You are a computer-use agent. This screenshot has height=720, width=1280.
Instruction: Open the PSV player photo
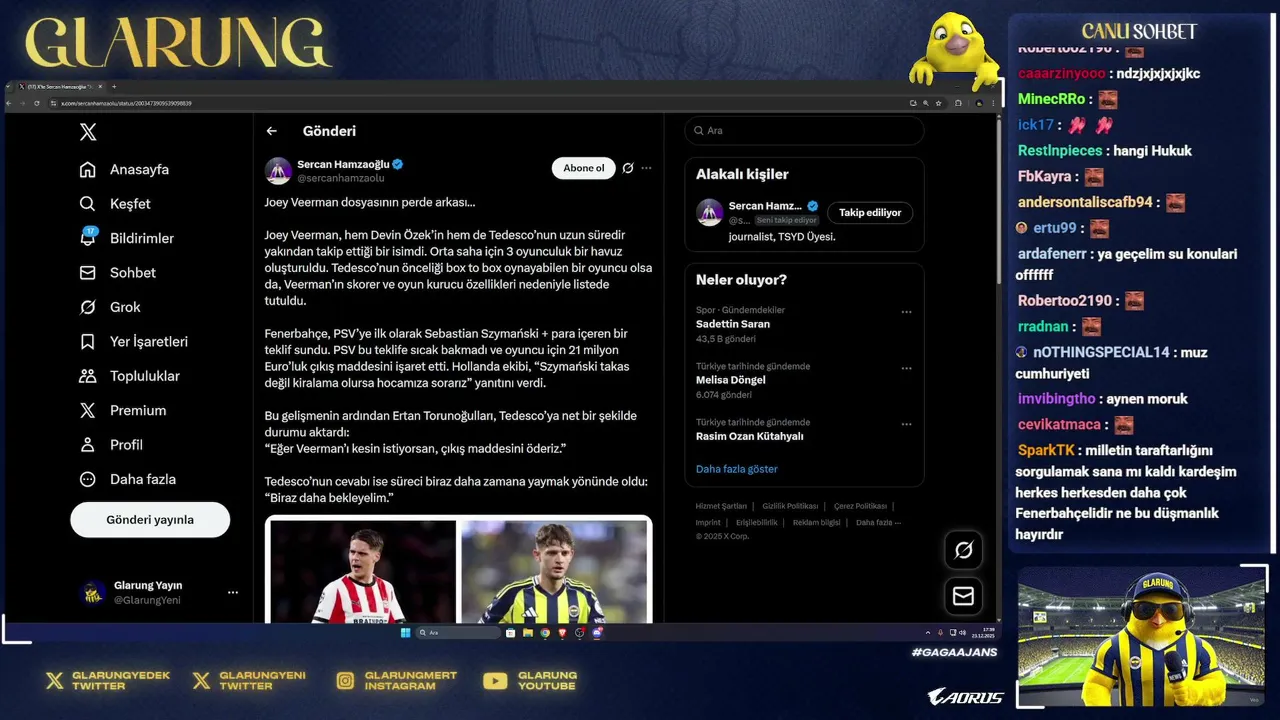point(362,571)
